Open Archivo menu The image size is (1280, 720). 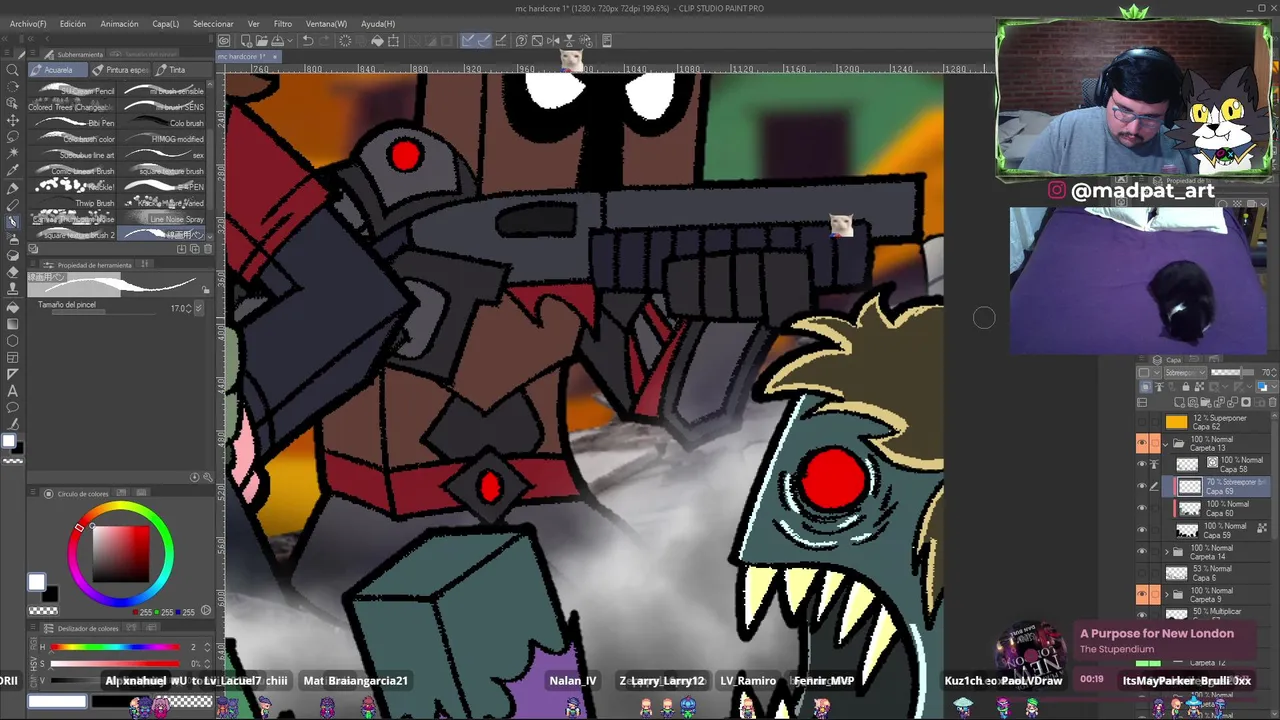28,23
